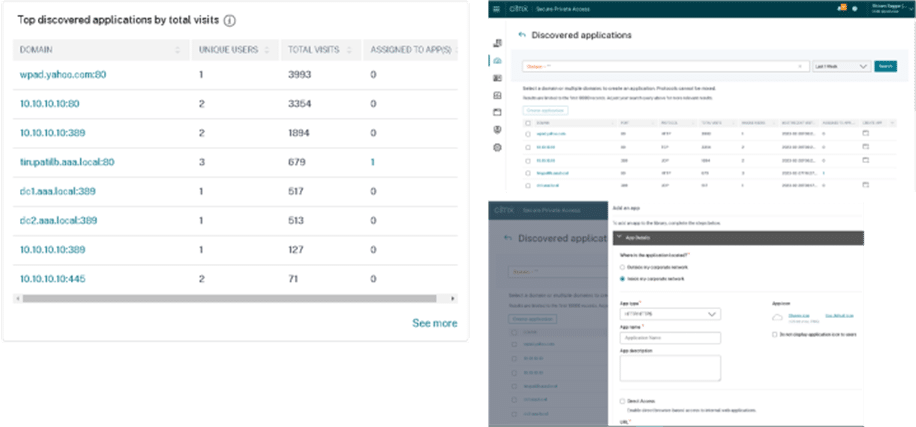This screenshot has width=916, height=427.
Task: Click left arrow of the table's horizontal scrollbar
Action: (18, 298)
